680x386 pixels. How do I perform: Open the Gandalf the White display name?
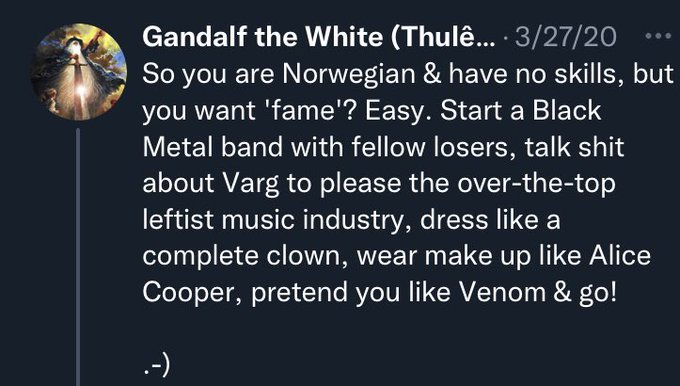[318, 37]
